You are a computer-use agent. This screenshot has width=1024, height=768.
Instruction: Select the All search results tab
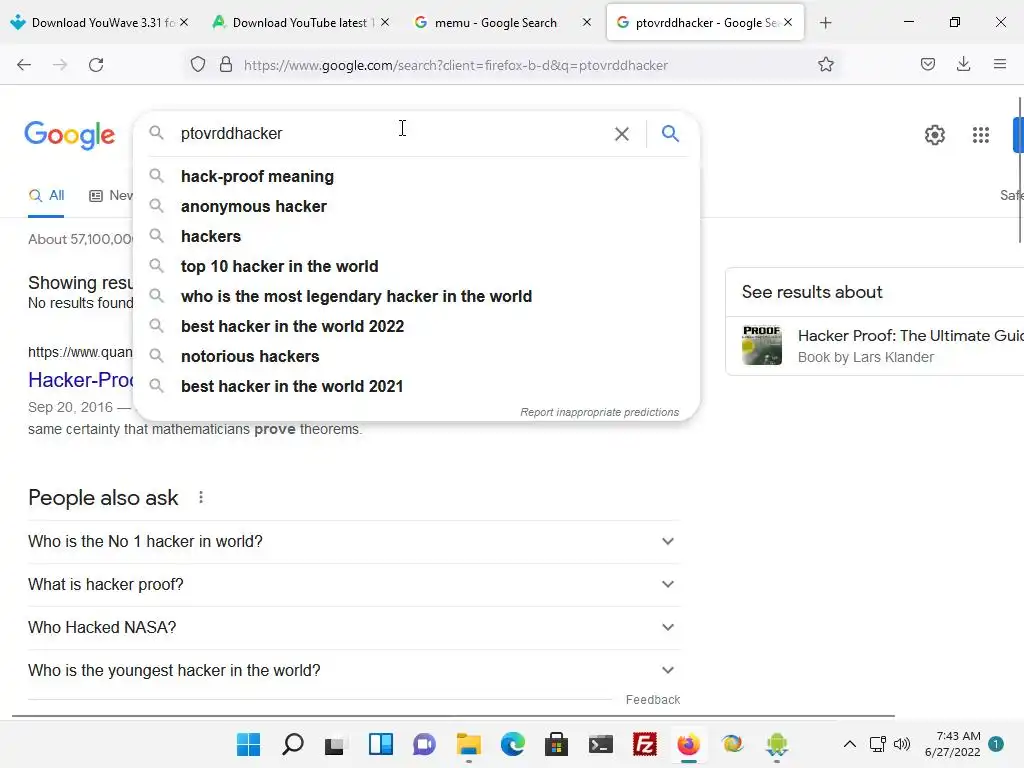click(46, 195)
